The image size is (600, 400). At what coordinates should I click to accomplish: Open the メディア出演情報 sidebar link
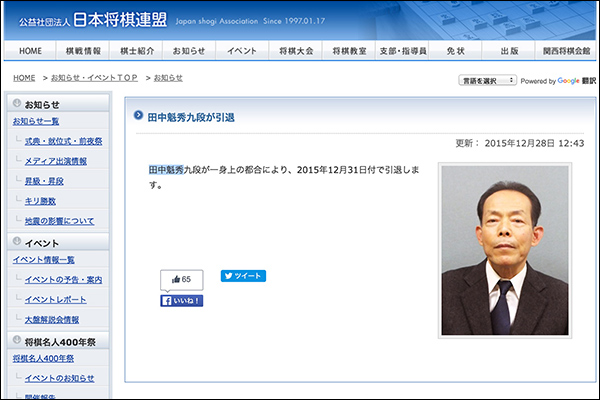coord(56,161)
